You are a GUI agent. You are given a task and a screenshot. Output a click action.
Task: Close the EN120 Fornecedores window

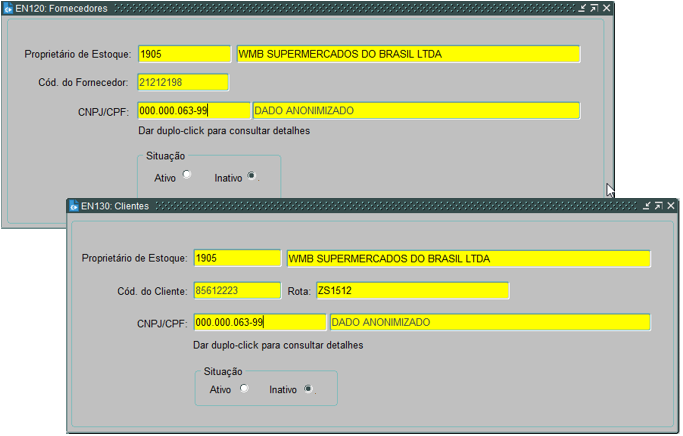606,8
